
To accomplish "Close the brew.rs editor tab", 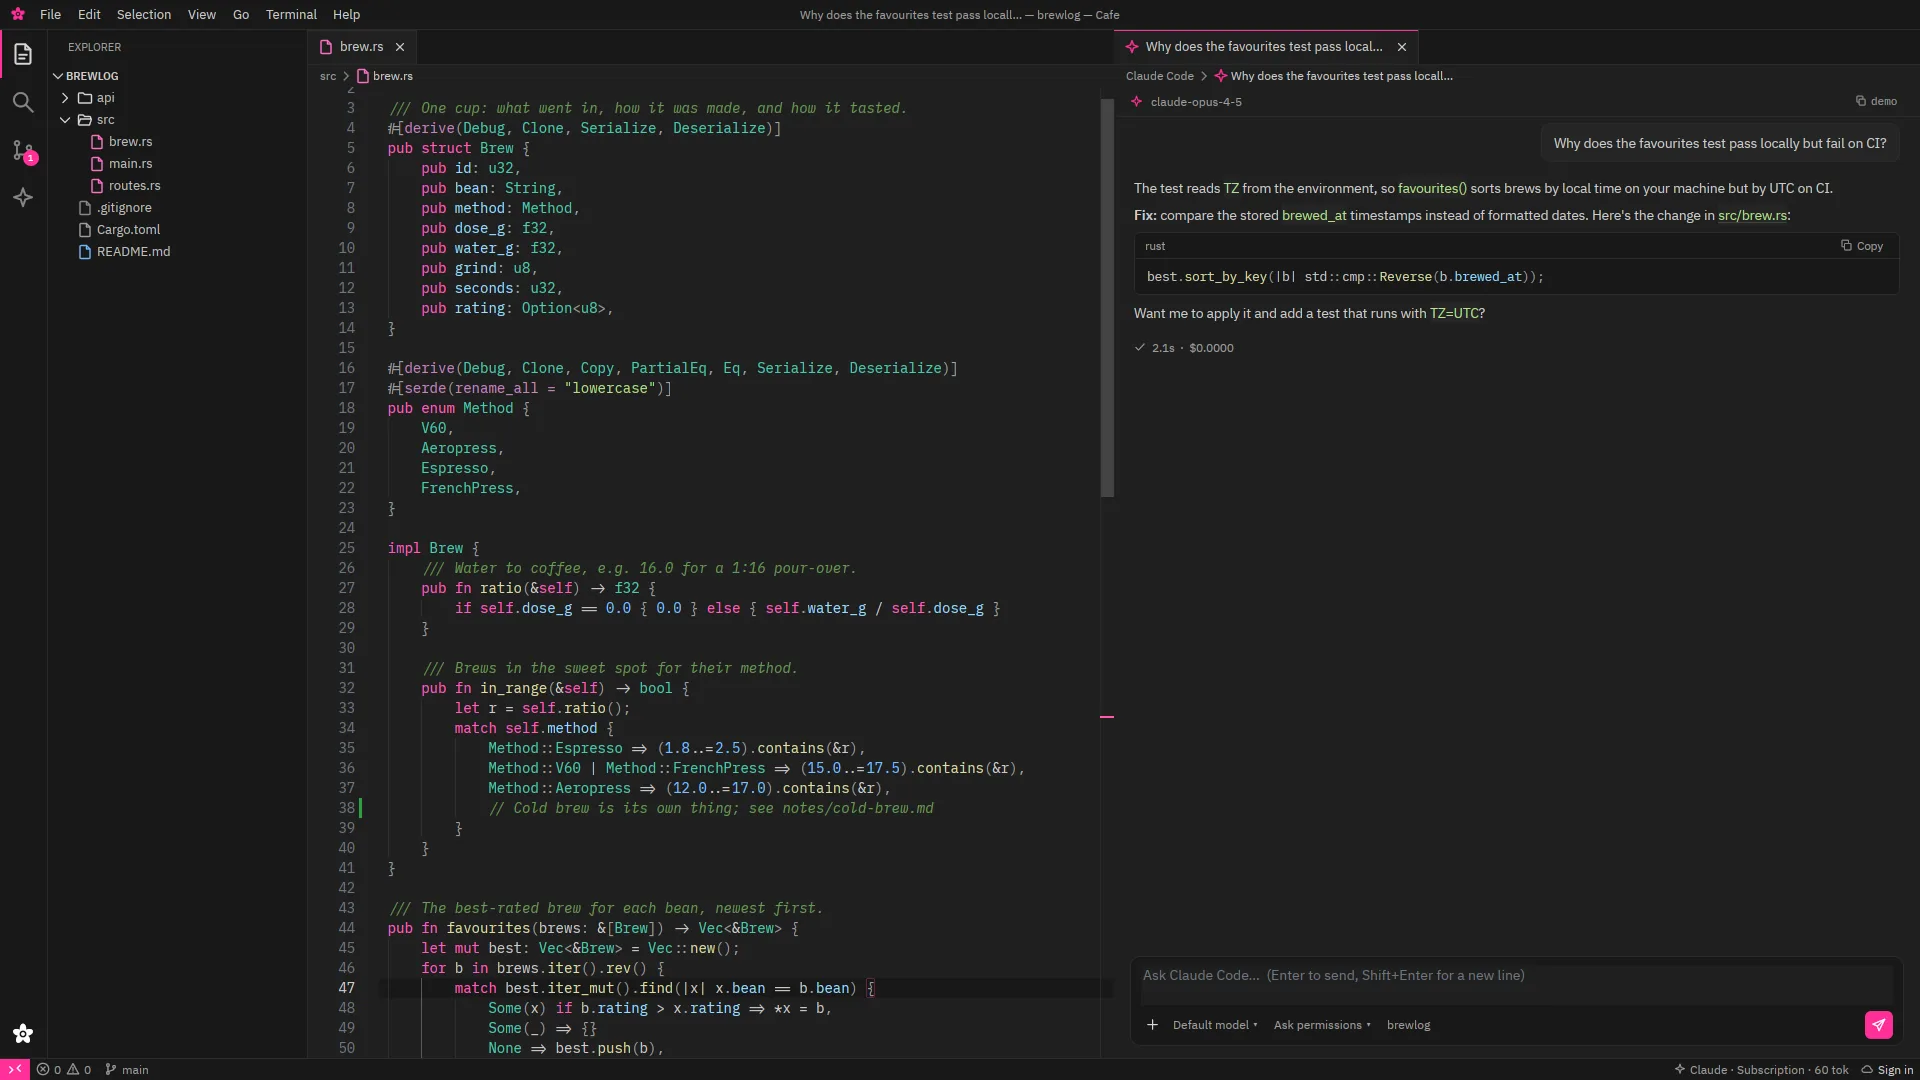I will coord(400,47).
